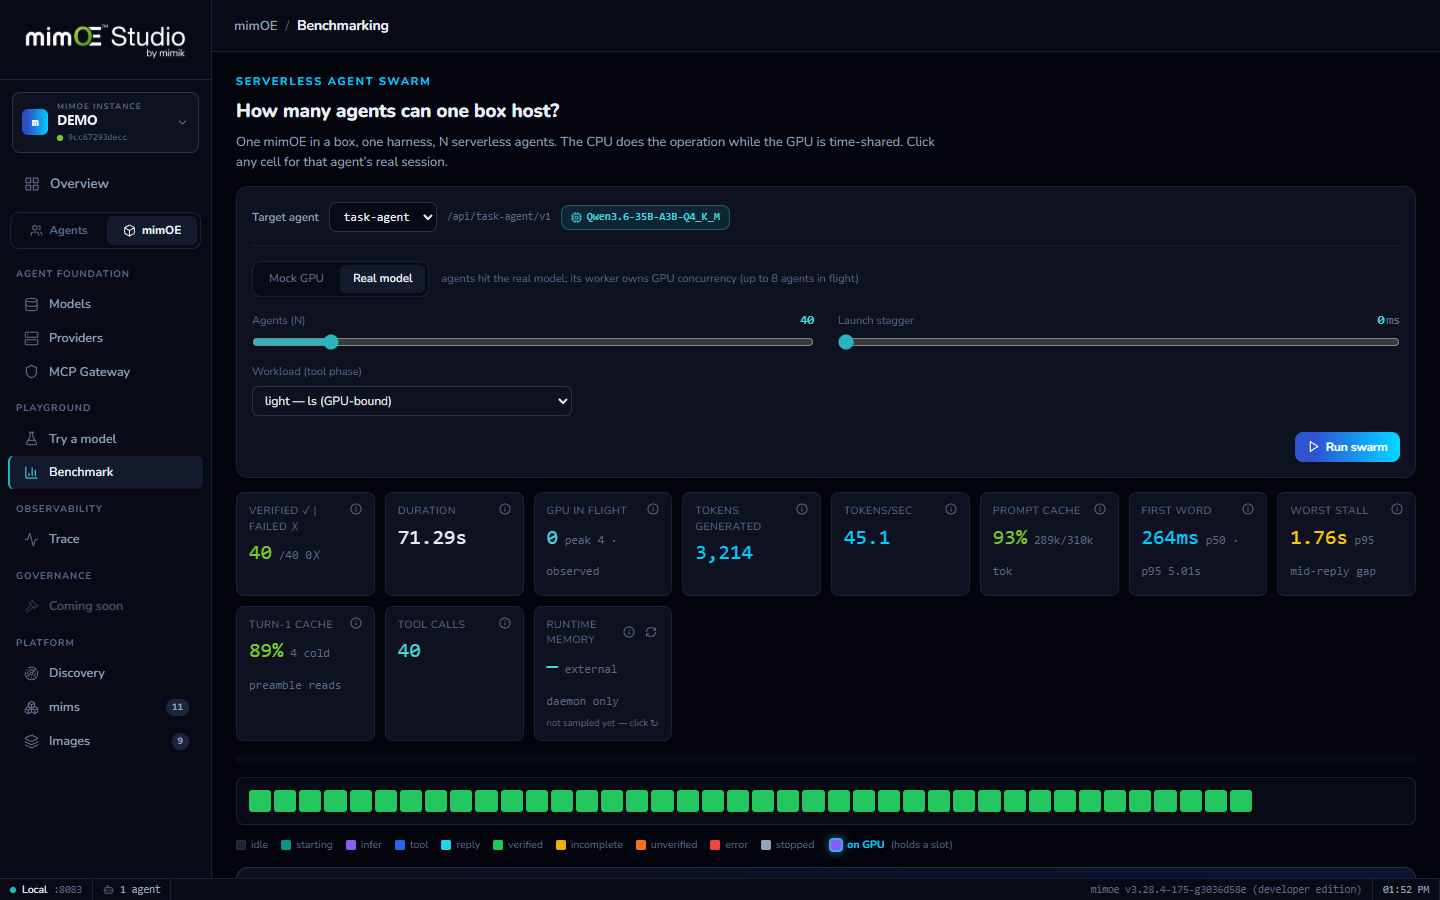1440x900 pixels.
Task: Open the mims platform page
Action: 105,707
